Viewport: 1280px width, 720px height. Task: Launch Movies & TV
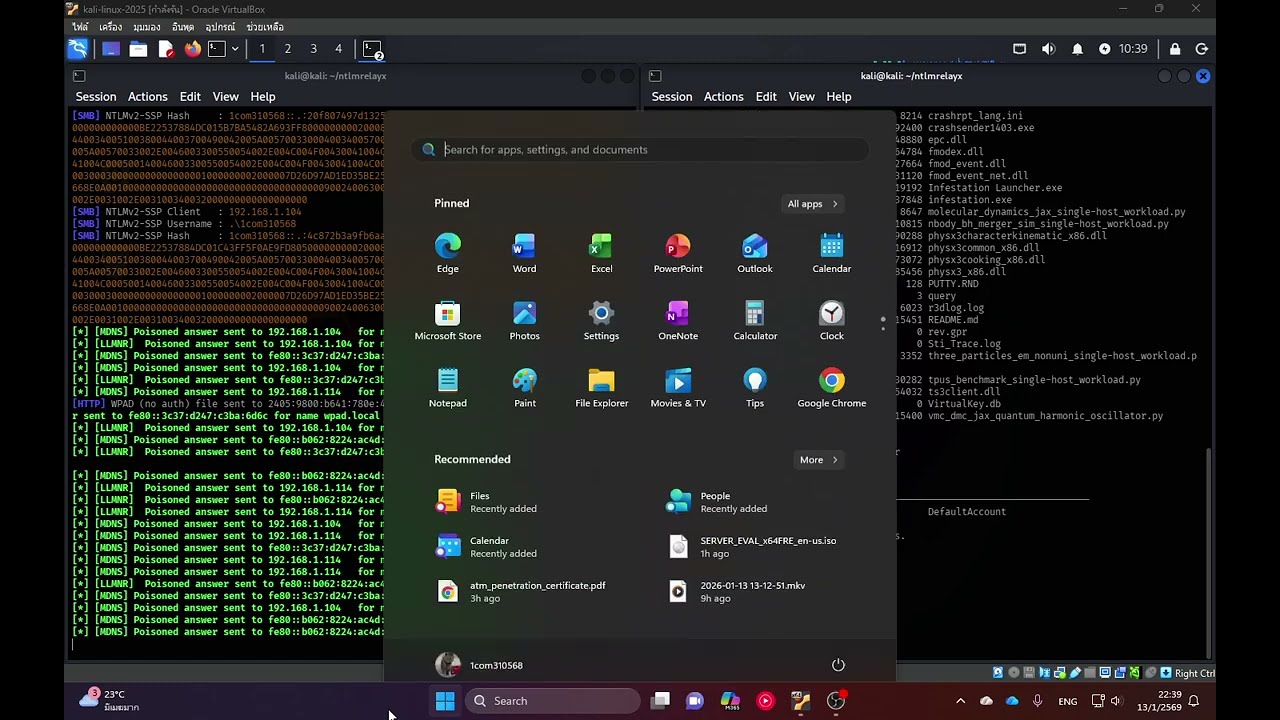coord(678,388)
